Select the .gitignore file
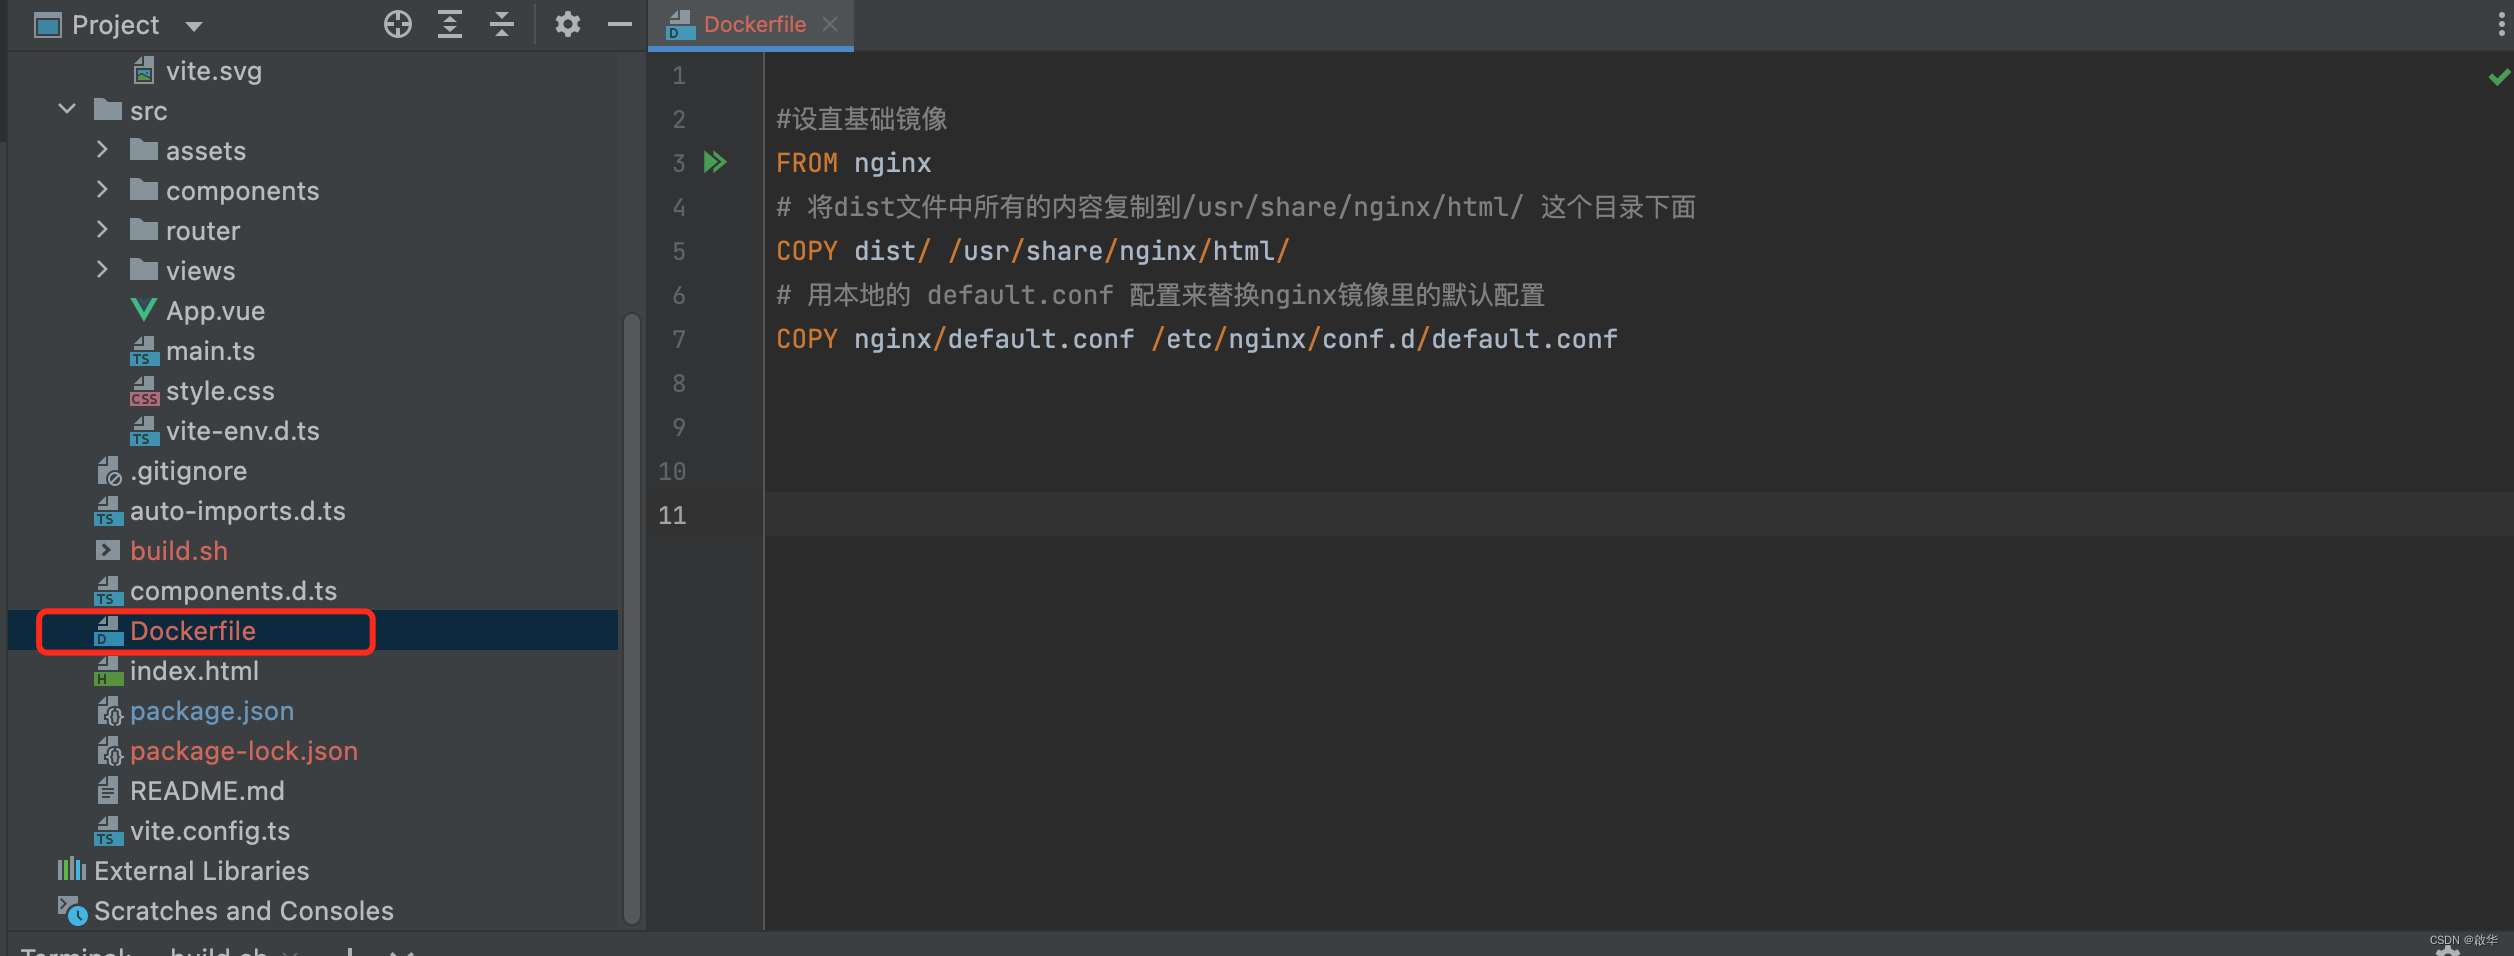This screenshot has height=956, width=2514. [x=188, y=471]
